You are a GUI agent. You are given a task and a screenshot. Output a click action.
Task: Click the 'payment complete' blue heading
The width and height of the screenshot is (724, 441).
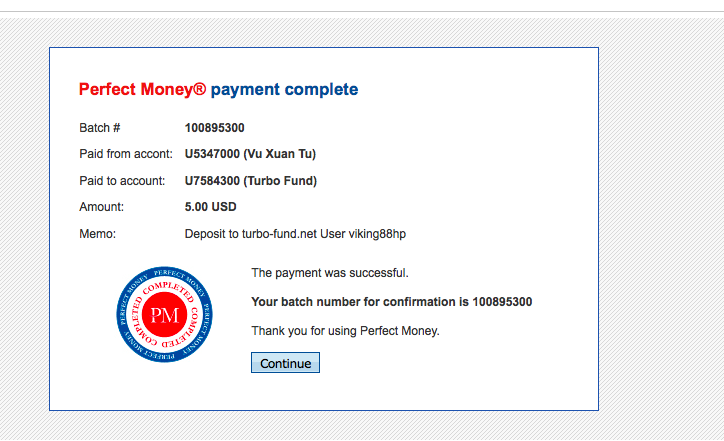pyautogui.click(x=284, y=90)
